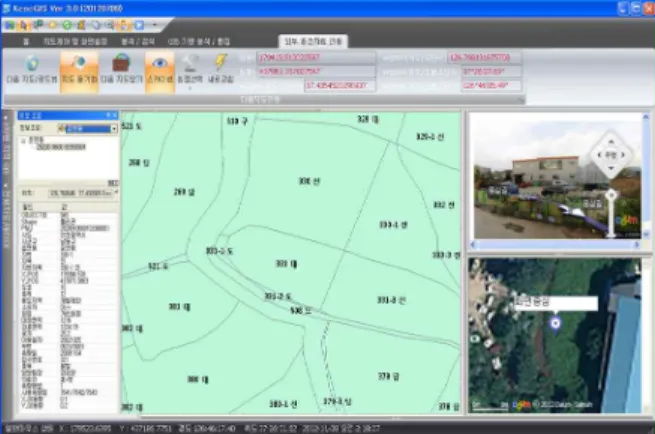Toggle the eye icon sky view button
This screenshot has width=655, height=434.
click(x=160, y=71)
